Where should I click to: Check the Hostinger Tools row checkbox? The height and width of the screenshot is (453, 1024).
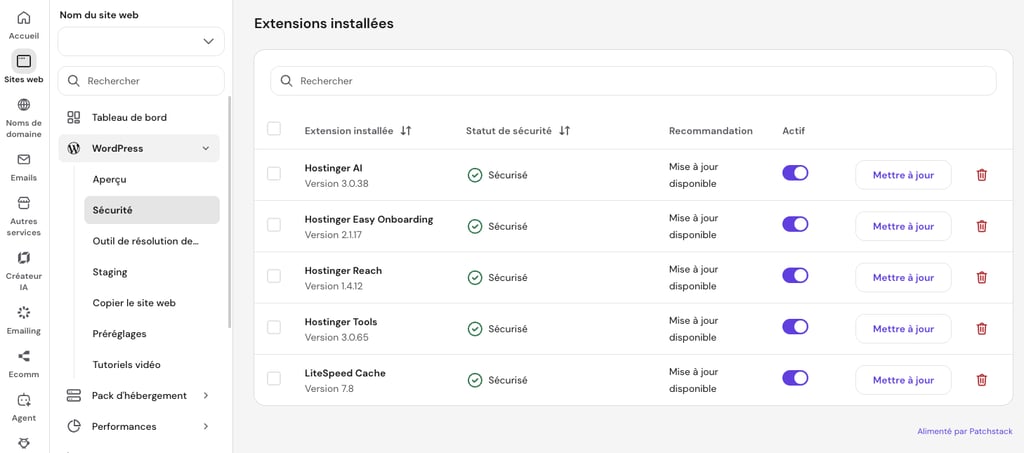(x=274, y=327)
